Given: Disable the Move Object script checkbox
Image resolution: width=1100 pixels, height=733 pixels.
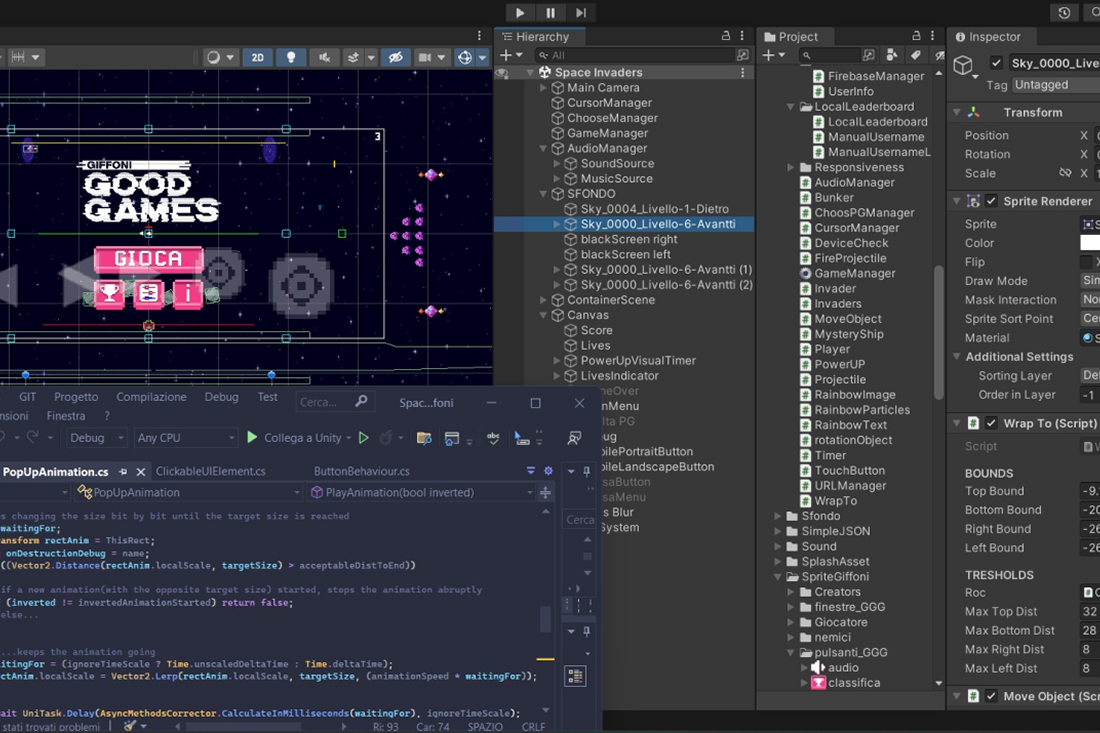Looking at the screenshot, I should pos(991,696).
